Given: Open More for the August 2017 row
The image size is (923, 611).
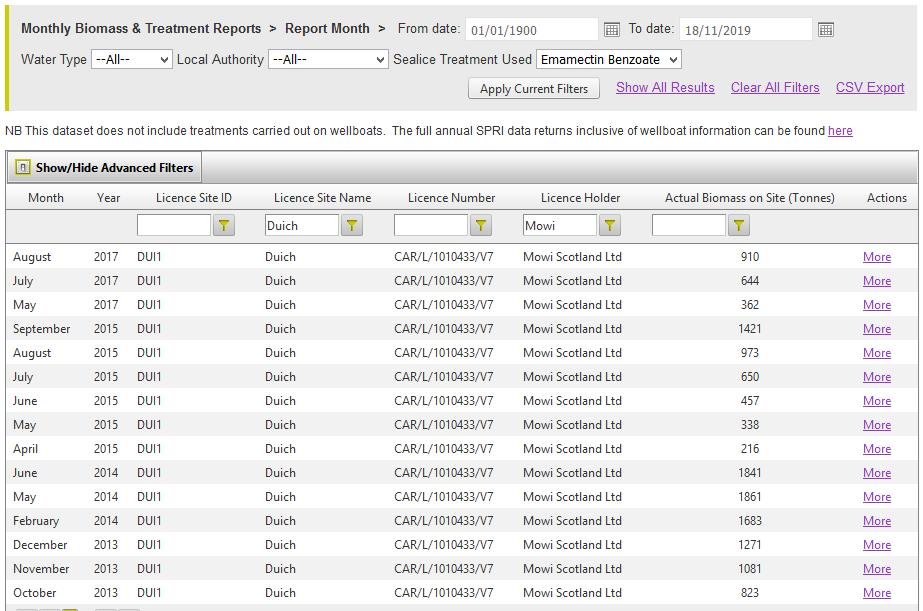Looking at the screenshot, I should point(877,257).
